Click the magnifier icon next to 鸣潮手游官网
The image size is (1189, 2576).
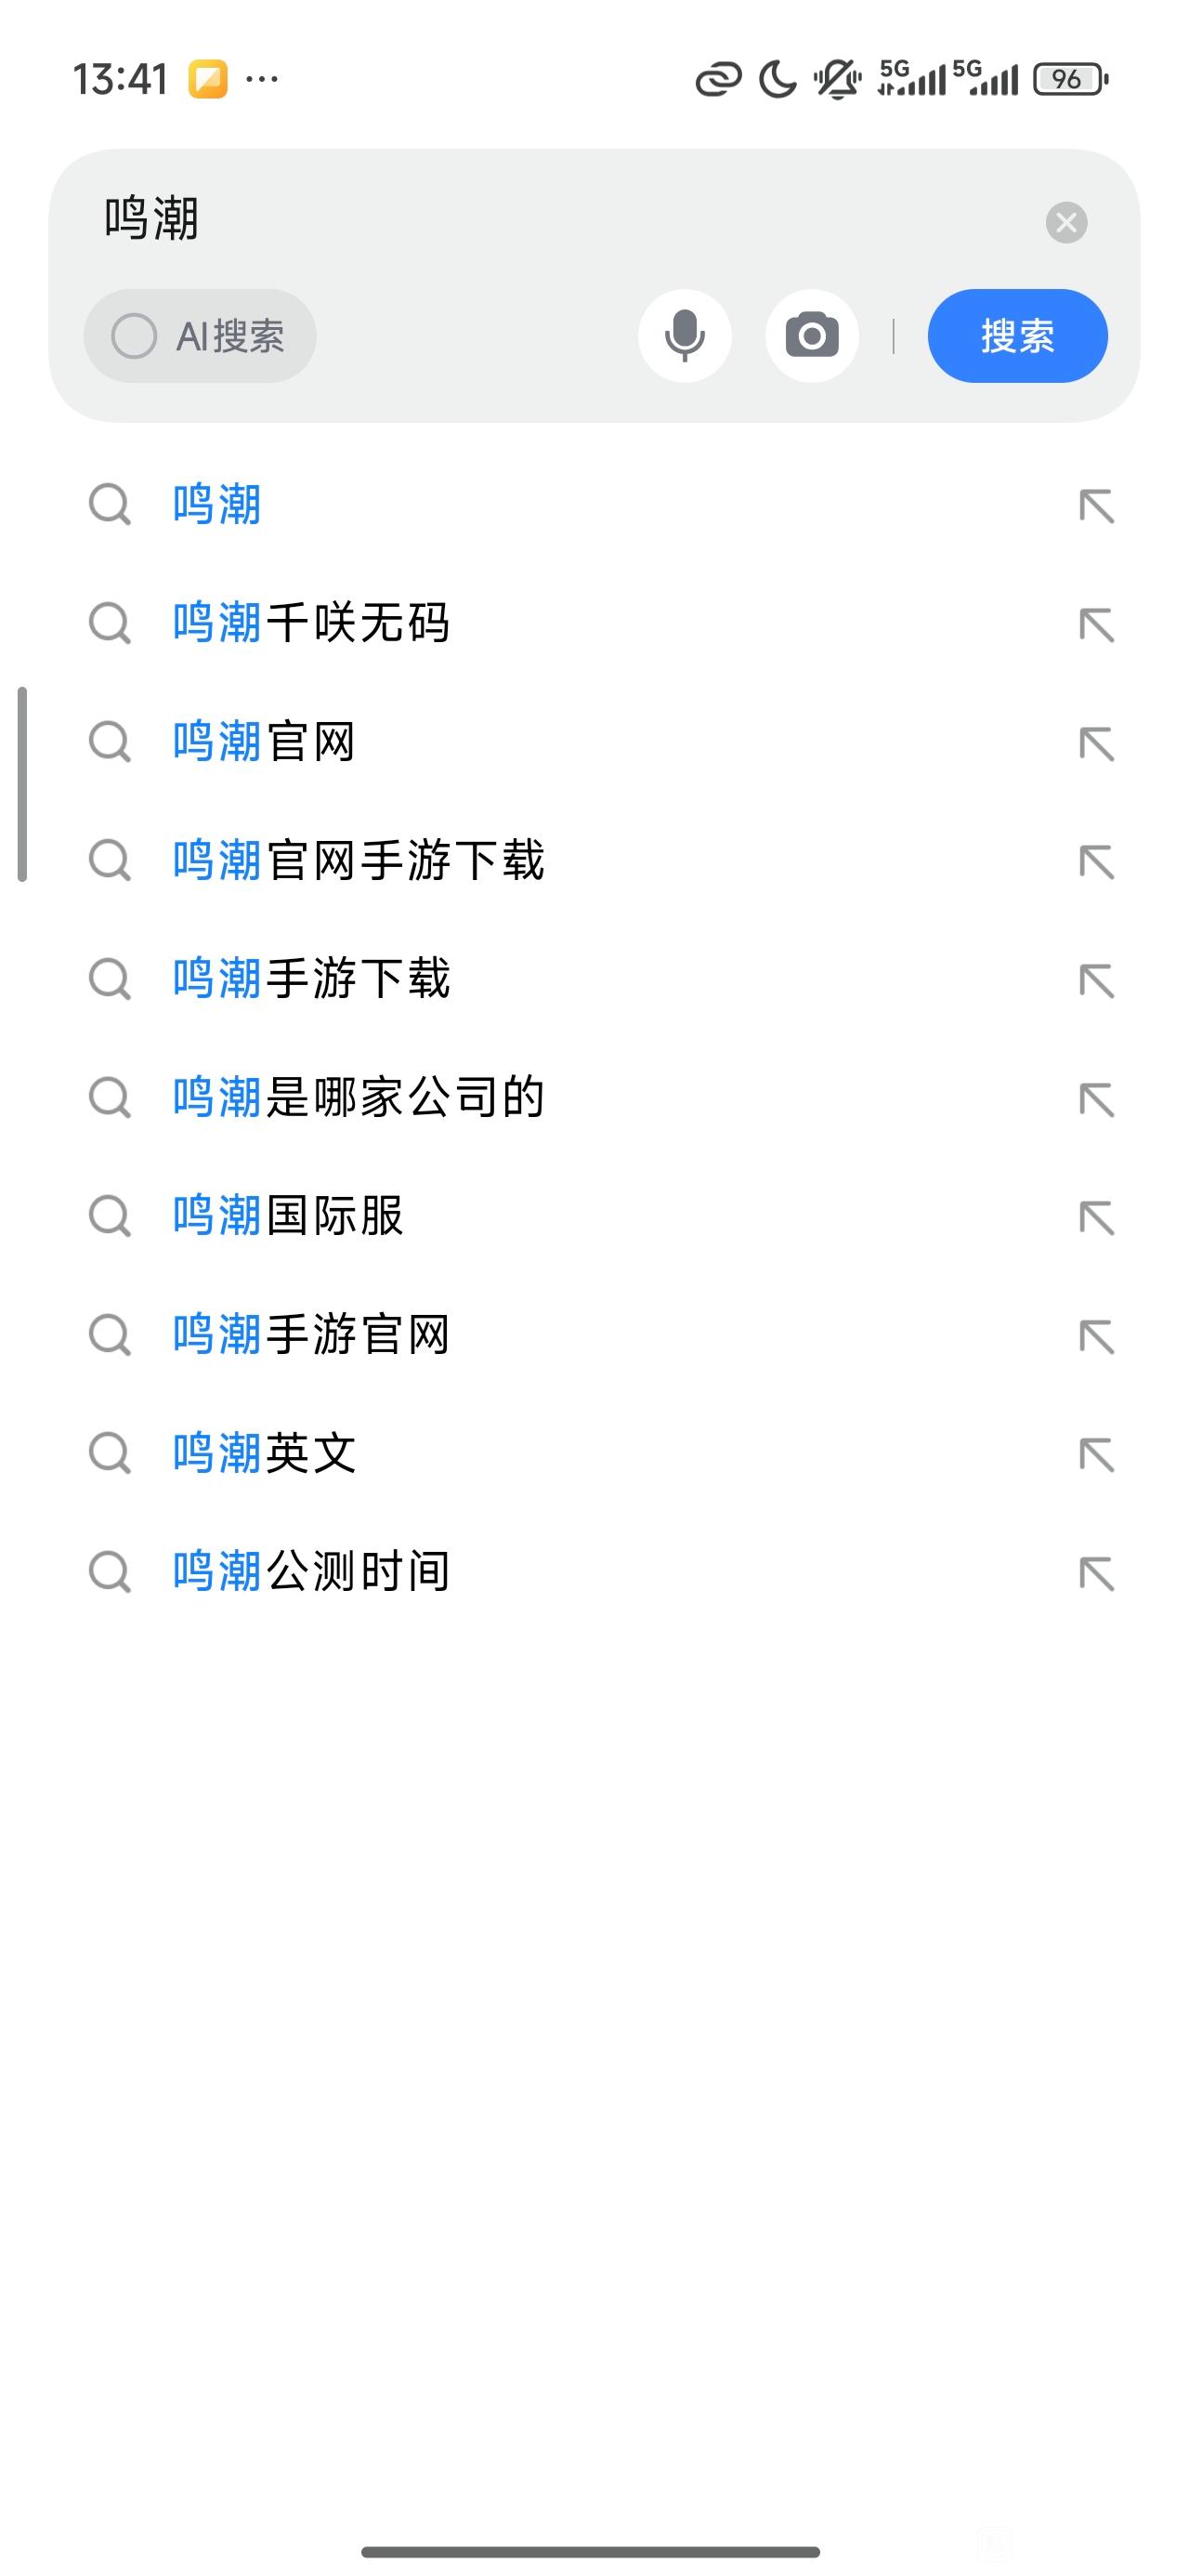[109, 1335]
